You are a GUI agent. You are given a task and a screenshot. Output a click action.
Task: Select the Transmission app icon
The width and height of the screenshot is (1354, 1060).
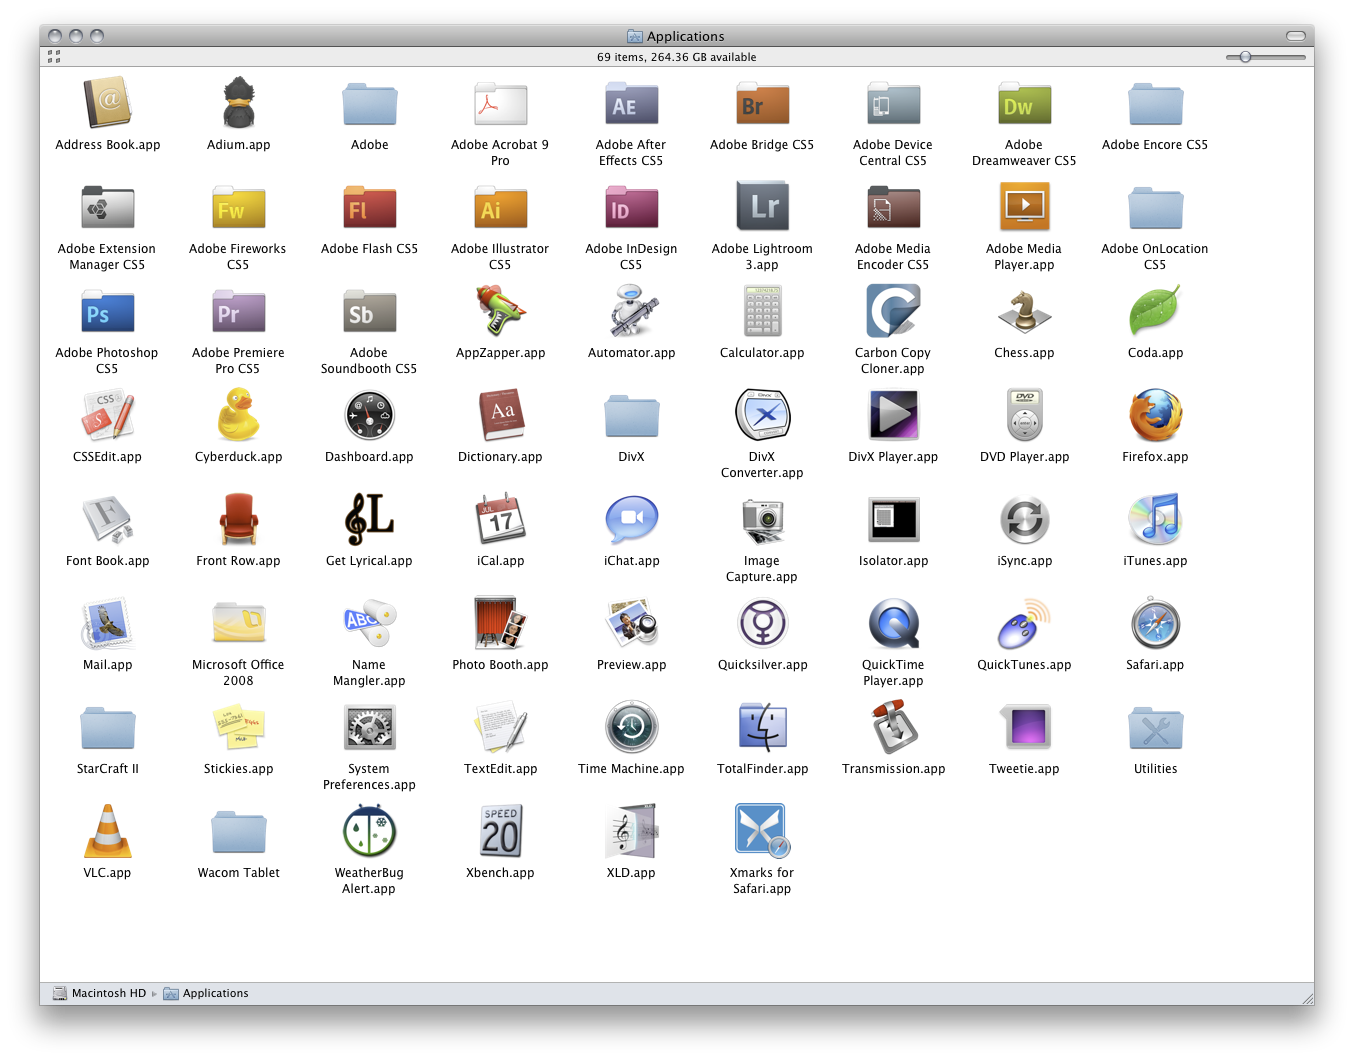click(893, 727)
